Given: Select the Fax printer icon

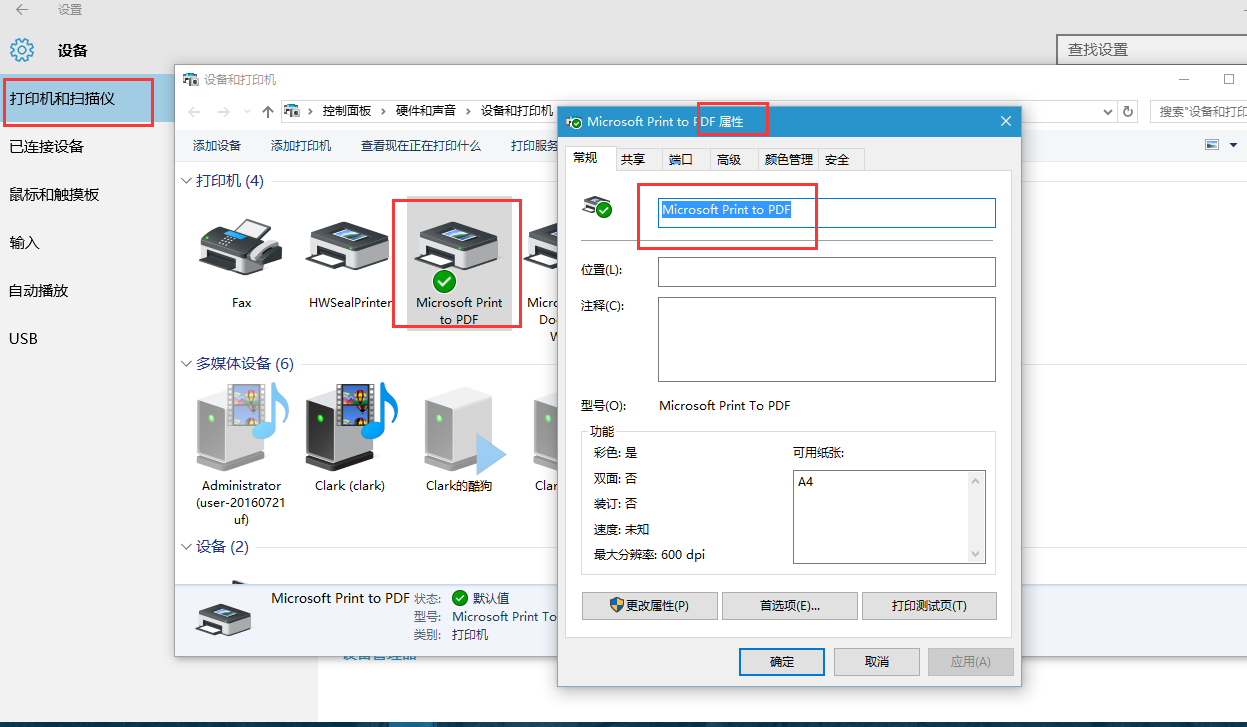Looking at the screenshot, I should (241, 246).
